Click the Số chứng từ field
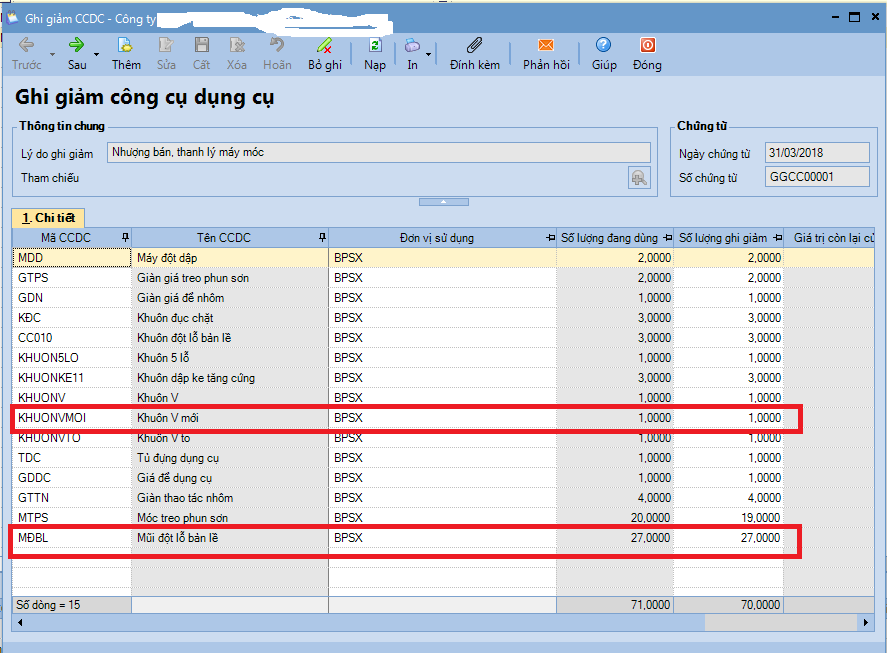The width and height of the screenshot is (887, 653). pos(817,177)
